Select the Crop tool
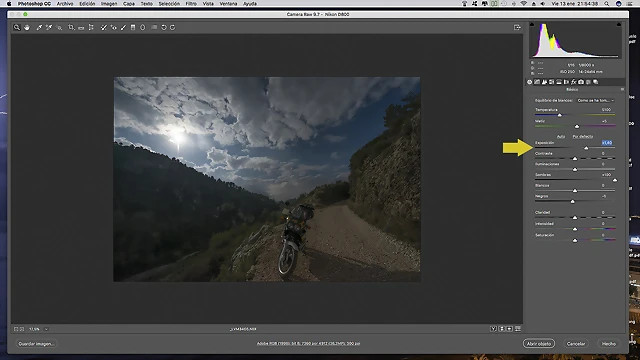The height and width of the screenshot is (360, 640). click(71, 27)
